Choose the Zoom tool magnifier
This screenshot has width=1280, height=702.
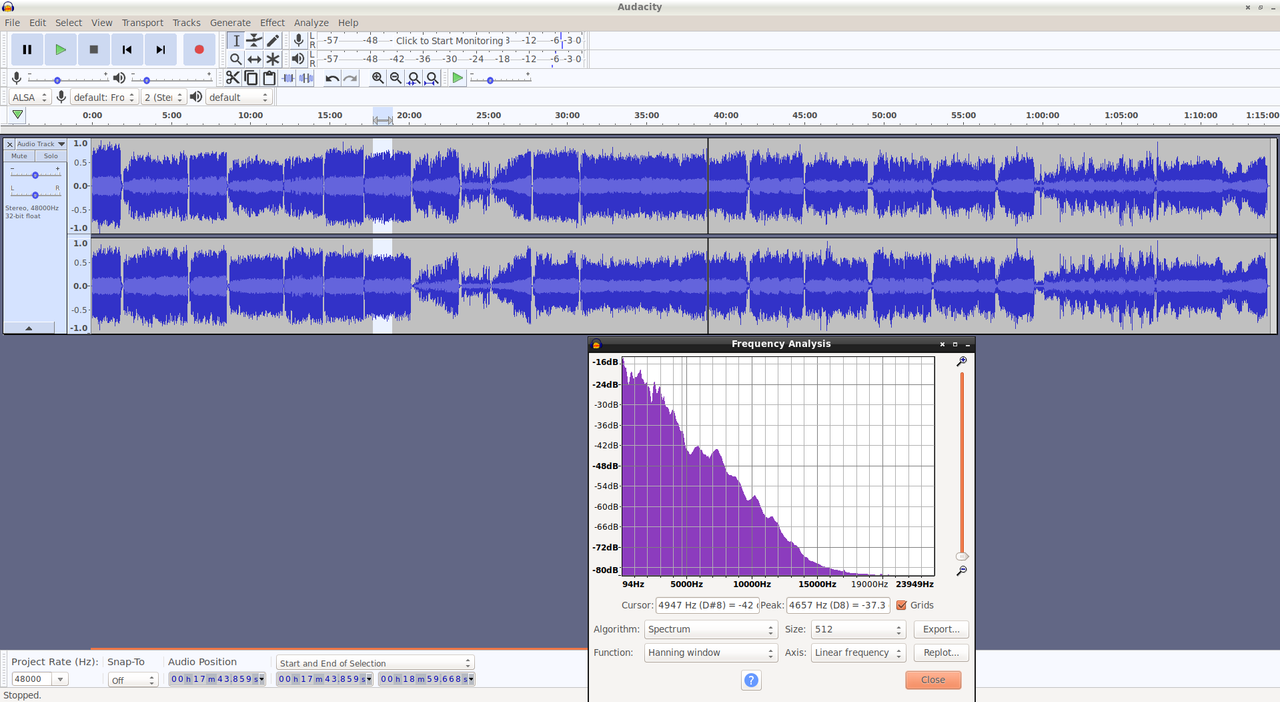pyautogui.click(x=236, y=59)
